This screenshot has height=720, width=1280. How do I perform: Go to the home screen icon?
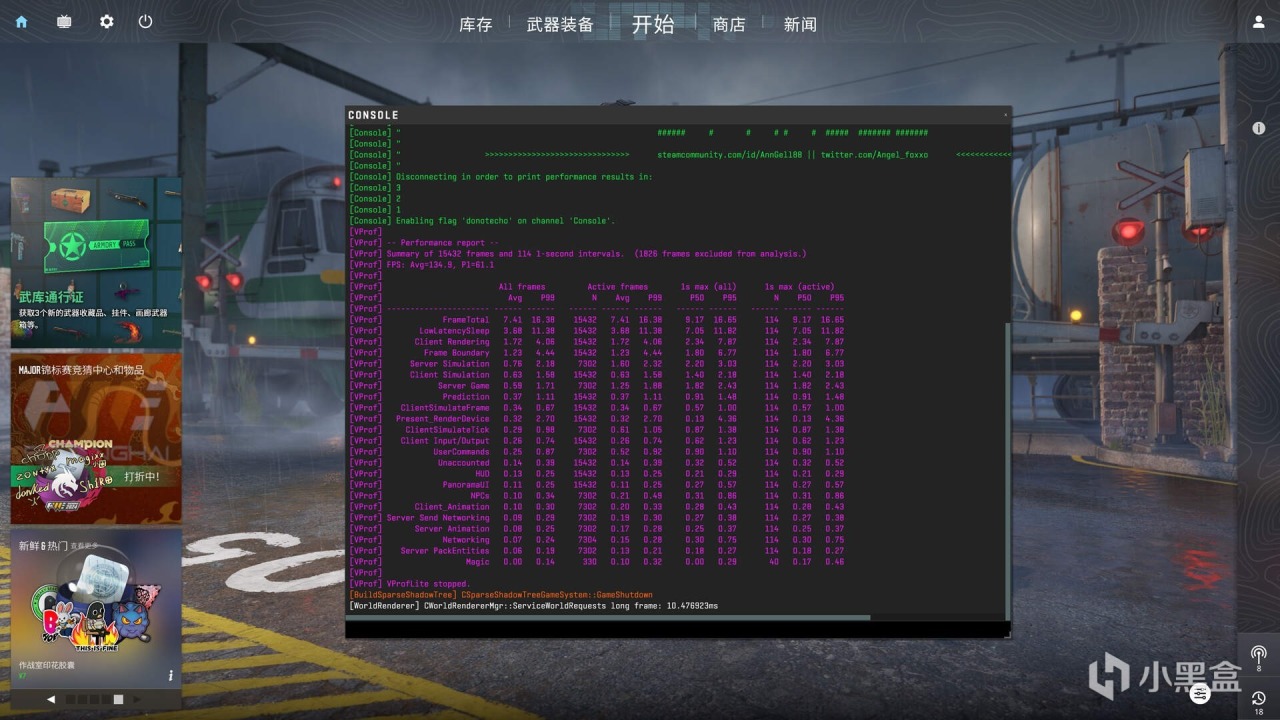click(21, 22)
